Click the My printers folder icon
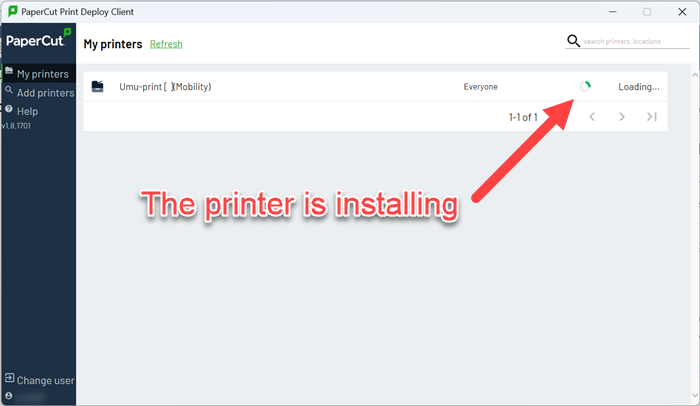This screenshot has width=700, height=406. point(9,71)
